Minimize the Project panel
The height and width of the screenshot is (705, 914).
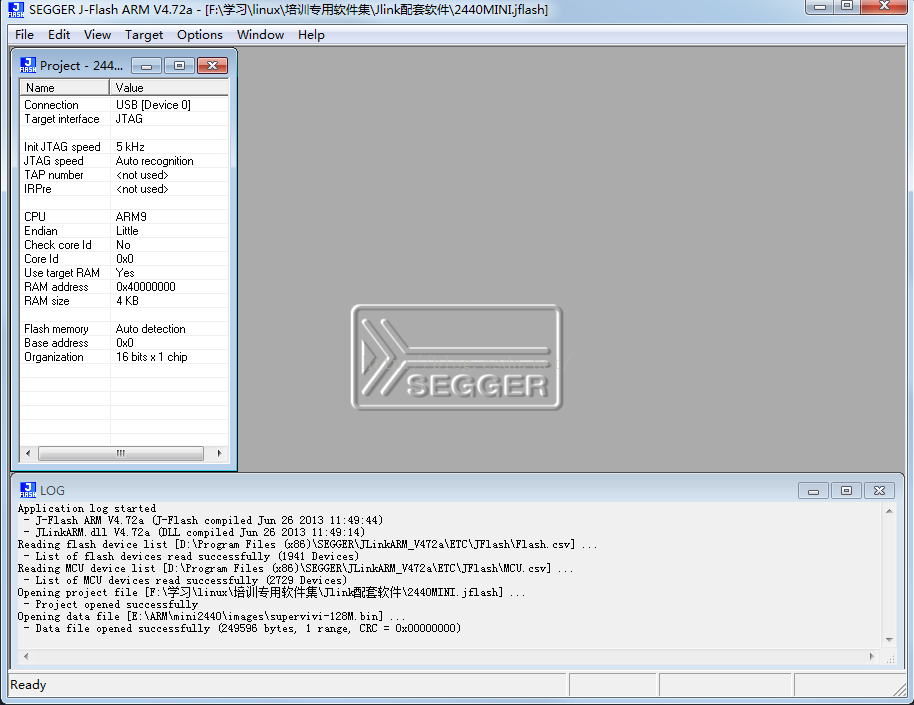146,65
